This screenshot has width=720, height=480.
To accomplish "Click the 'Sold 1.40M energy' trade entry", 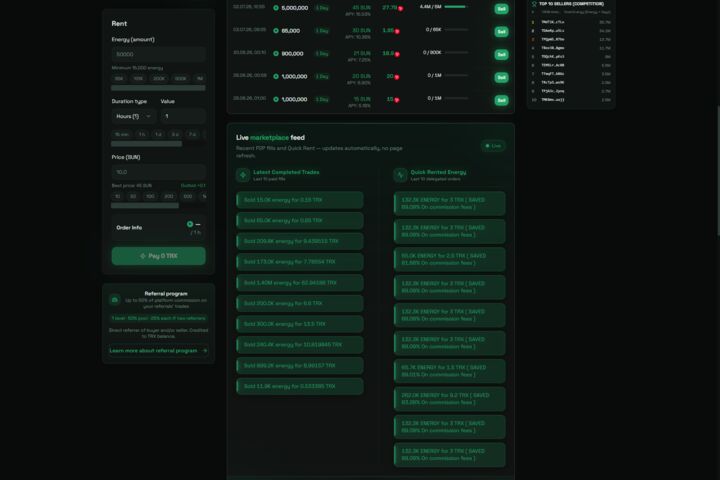I will click(300, 283).
